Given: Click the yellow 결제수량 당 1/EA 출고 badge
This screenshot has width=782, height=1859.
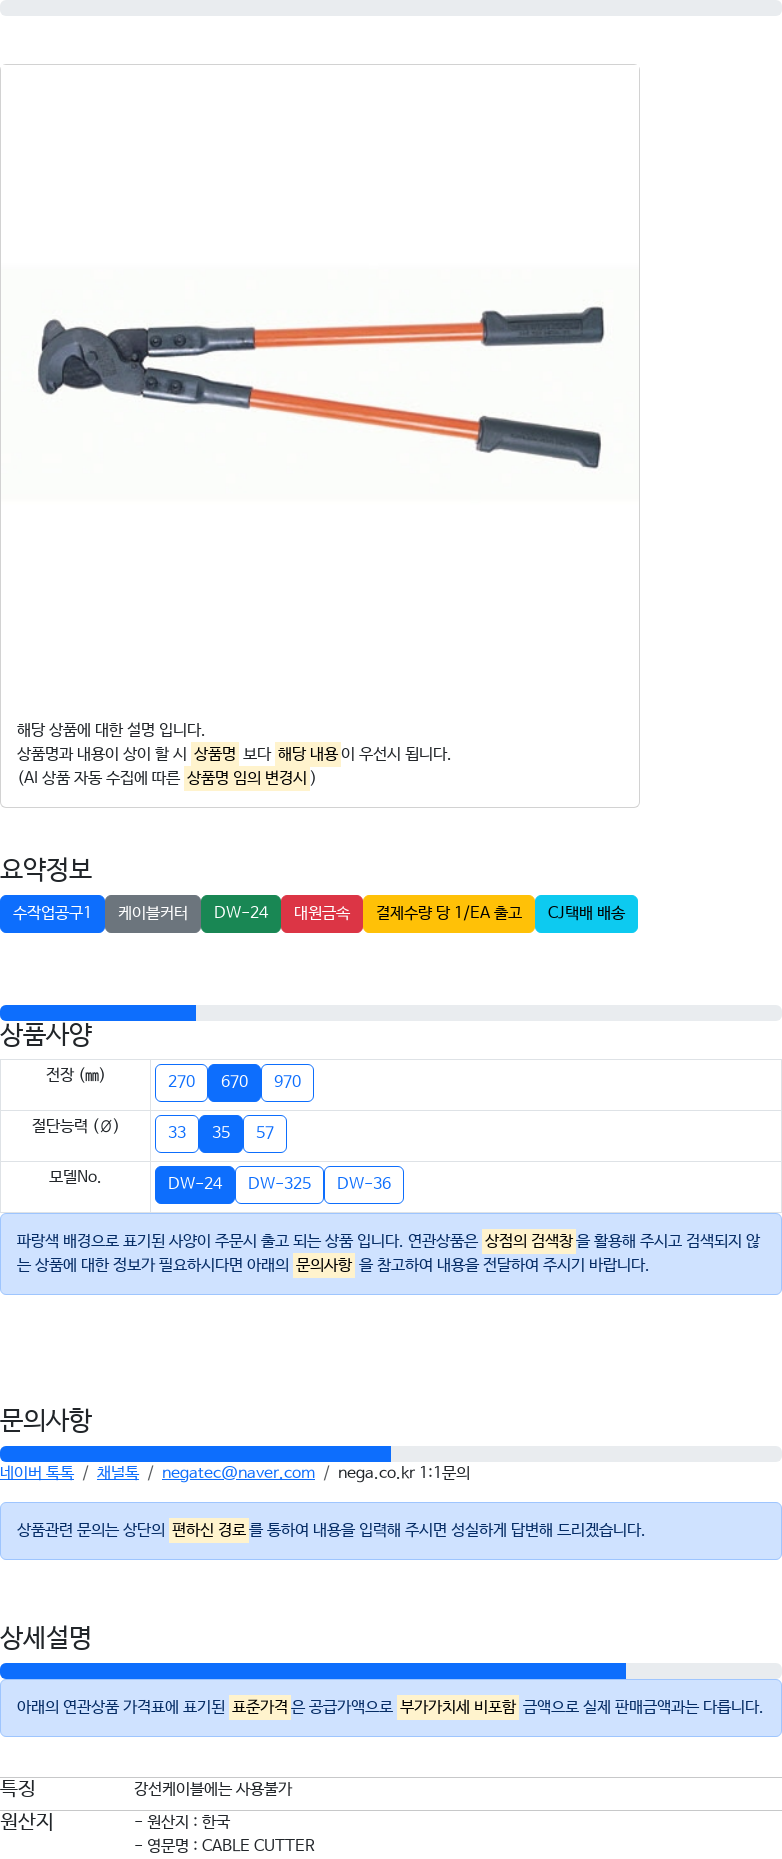Looking at the screenshot, I should point(449,913).
